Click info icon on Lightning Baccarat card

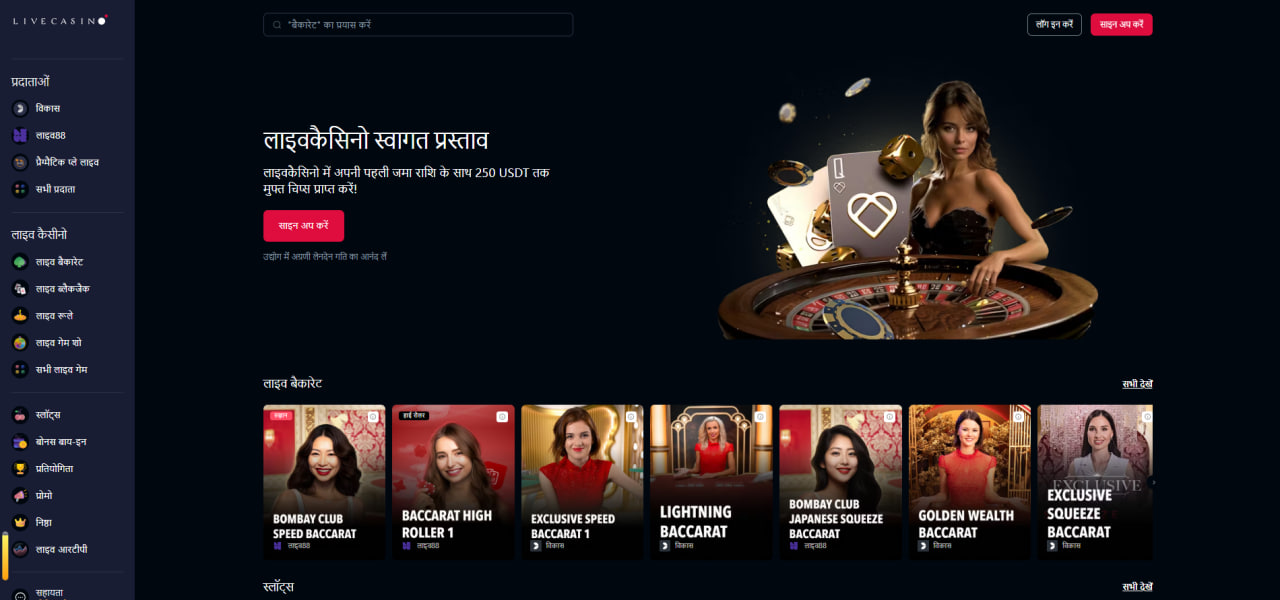[762, 416]
